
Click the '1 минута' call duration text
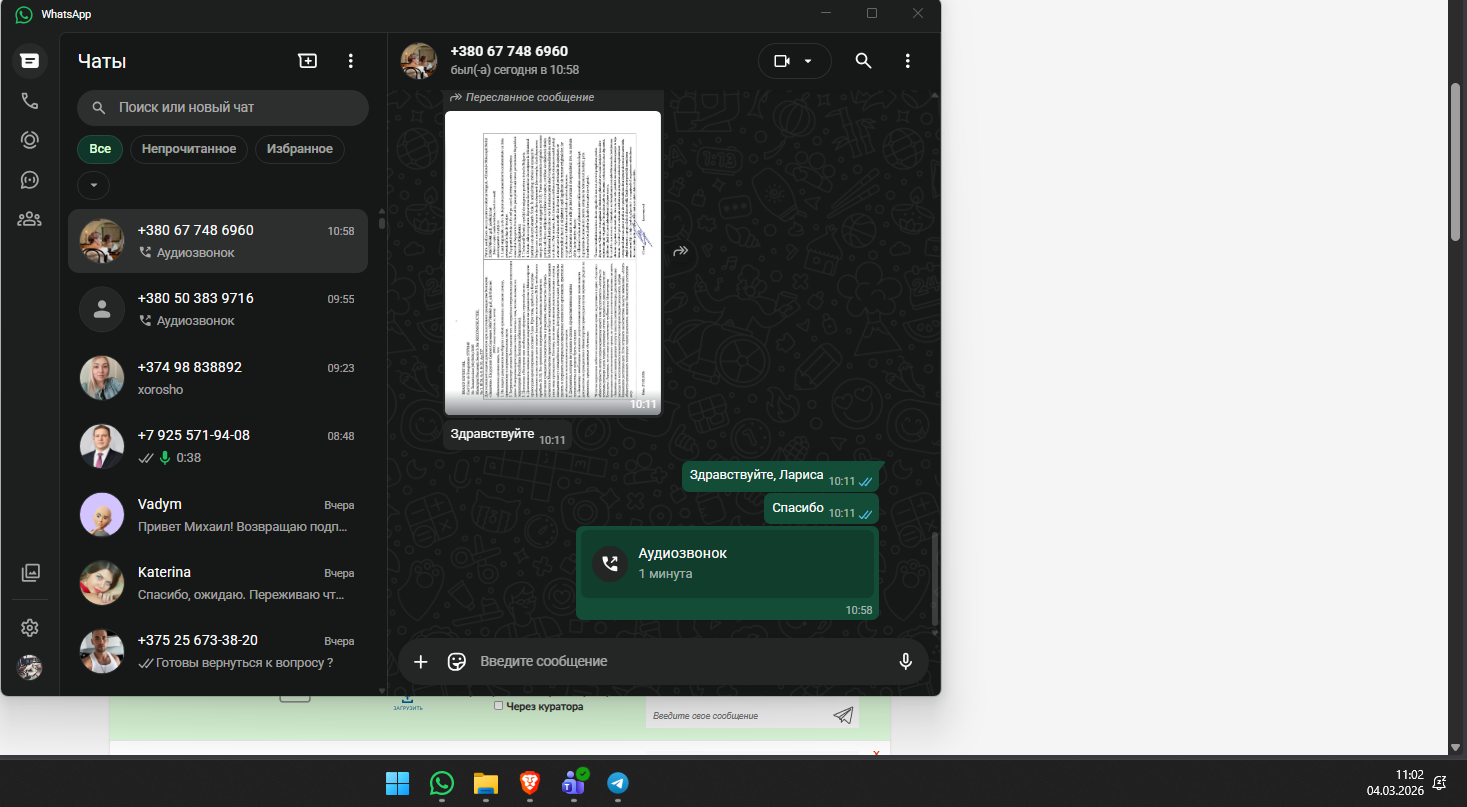665,574
